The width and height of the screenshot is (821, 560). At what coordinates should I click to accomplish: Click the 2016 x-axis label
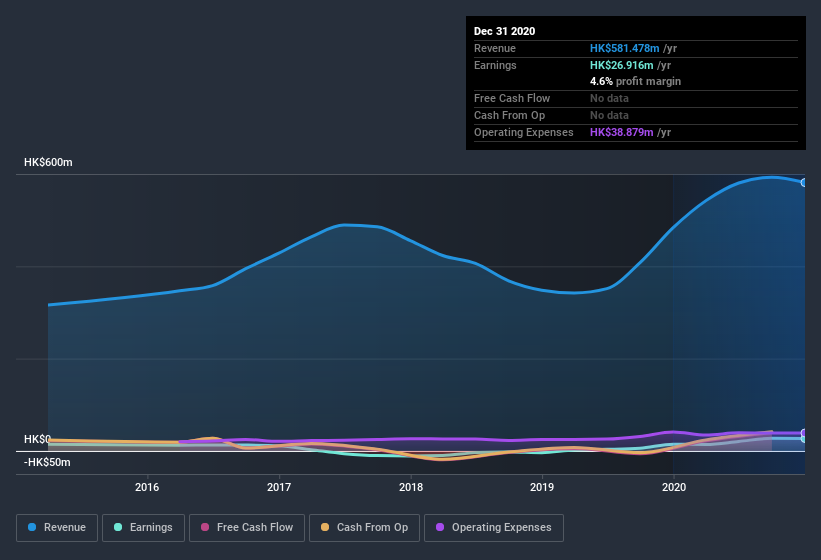[147, 487]
